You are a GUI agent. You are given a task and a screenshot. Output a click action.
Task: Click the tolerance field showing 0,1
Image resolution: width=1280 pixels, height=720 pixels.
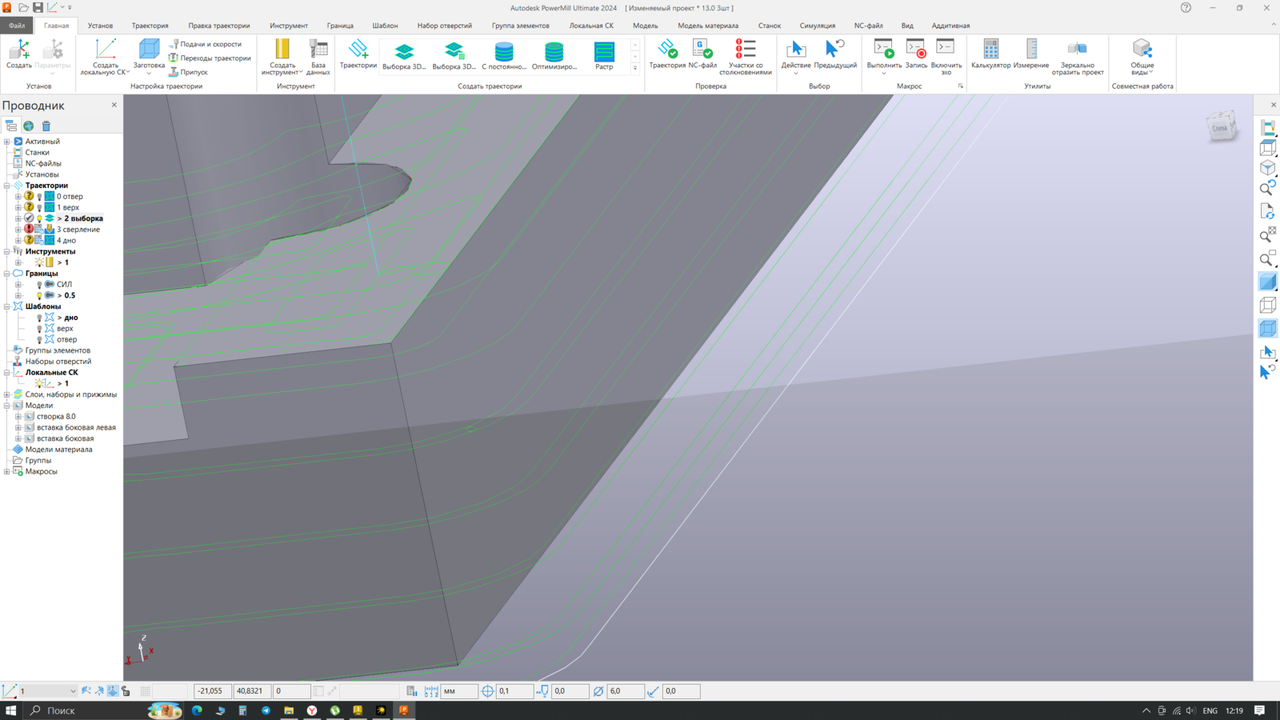click(x=514, y=691)
